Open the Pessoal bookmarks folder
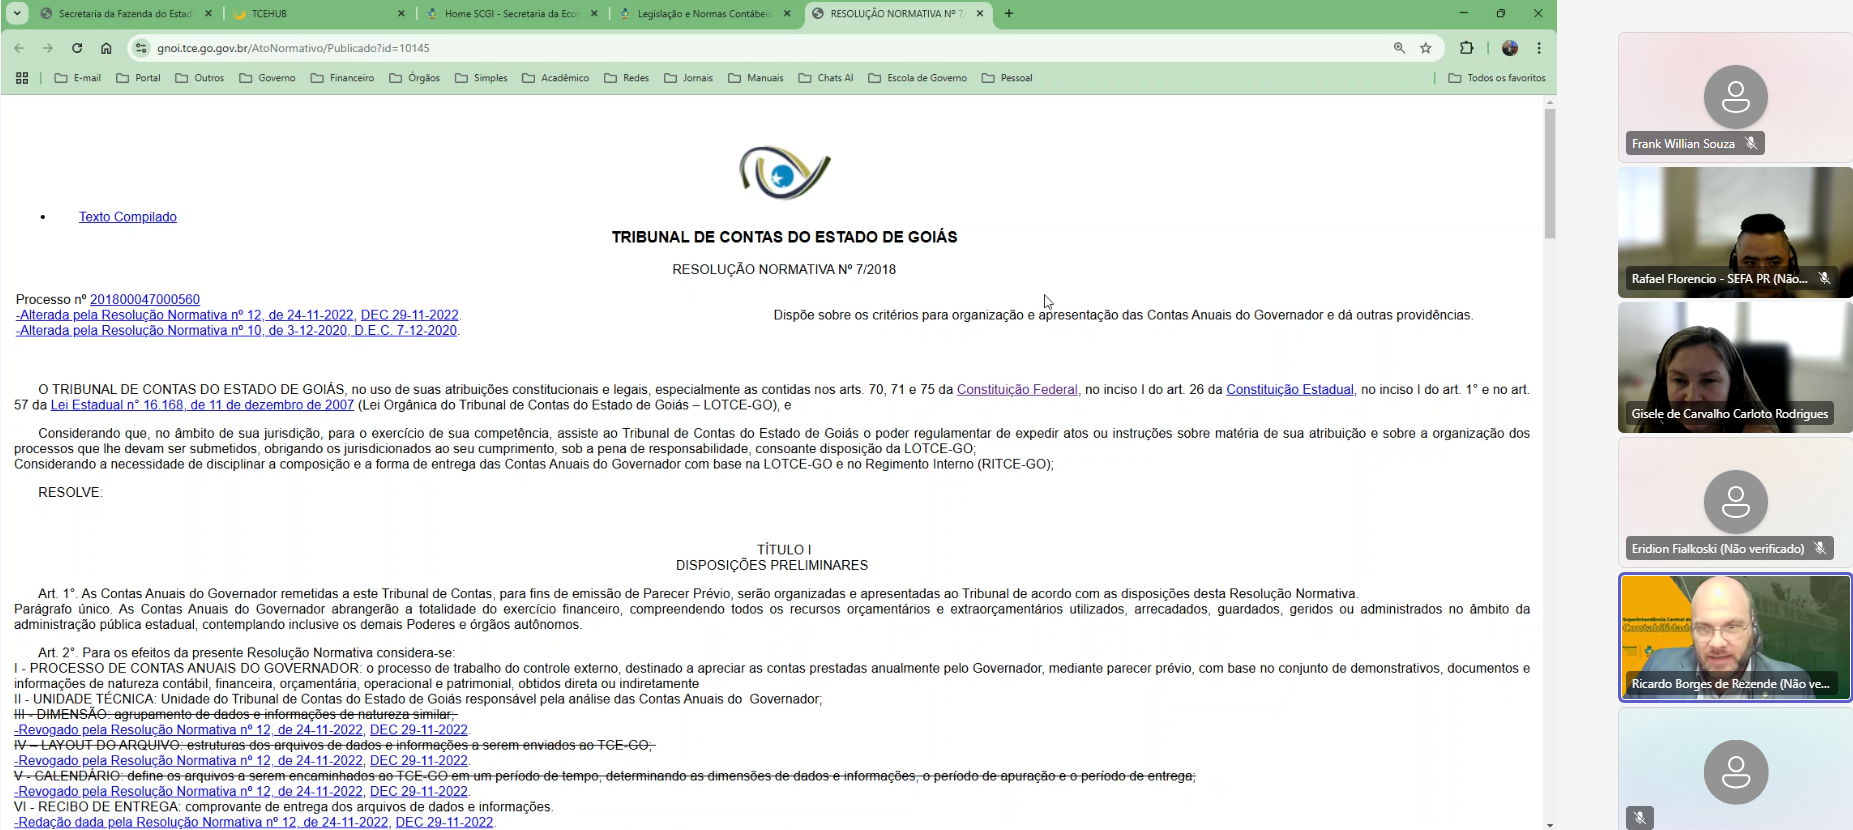1853x830 pixels. [1006, 78]
